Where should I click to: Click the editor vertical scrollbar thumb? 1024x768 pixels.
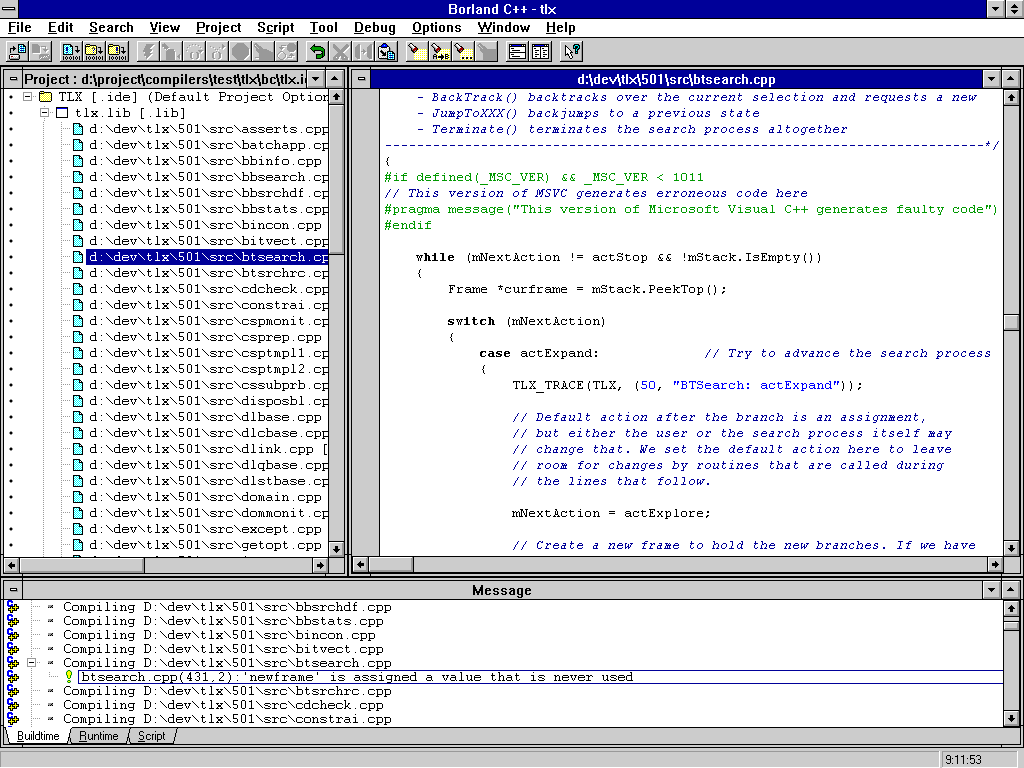tap(1011, 323)
